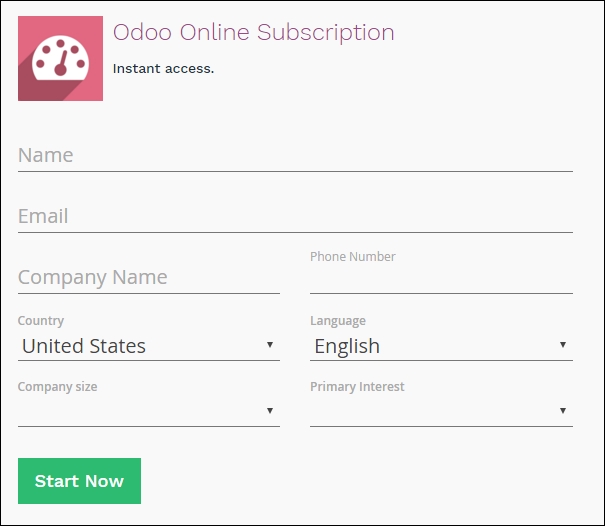Image resolution: width=605 pixels, height=526 pixels.
Task: Open the United States country selection
Action: point(149,346)
